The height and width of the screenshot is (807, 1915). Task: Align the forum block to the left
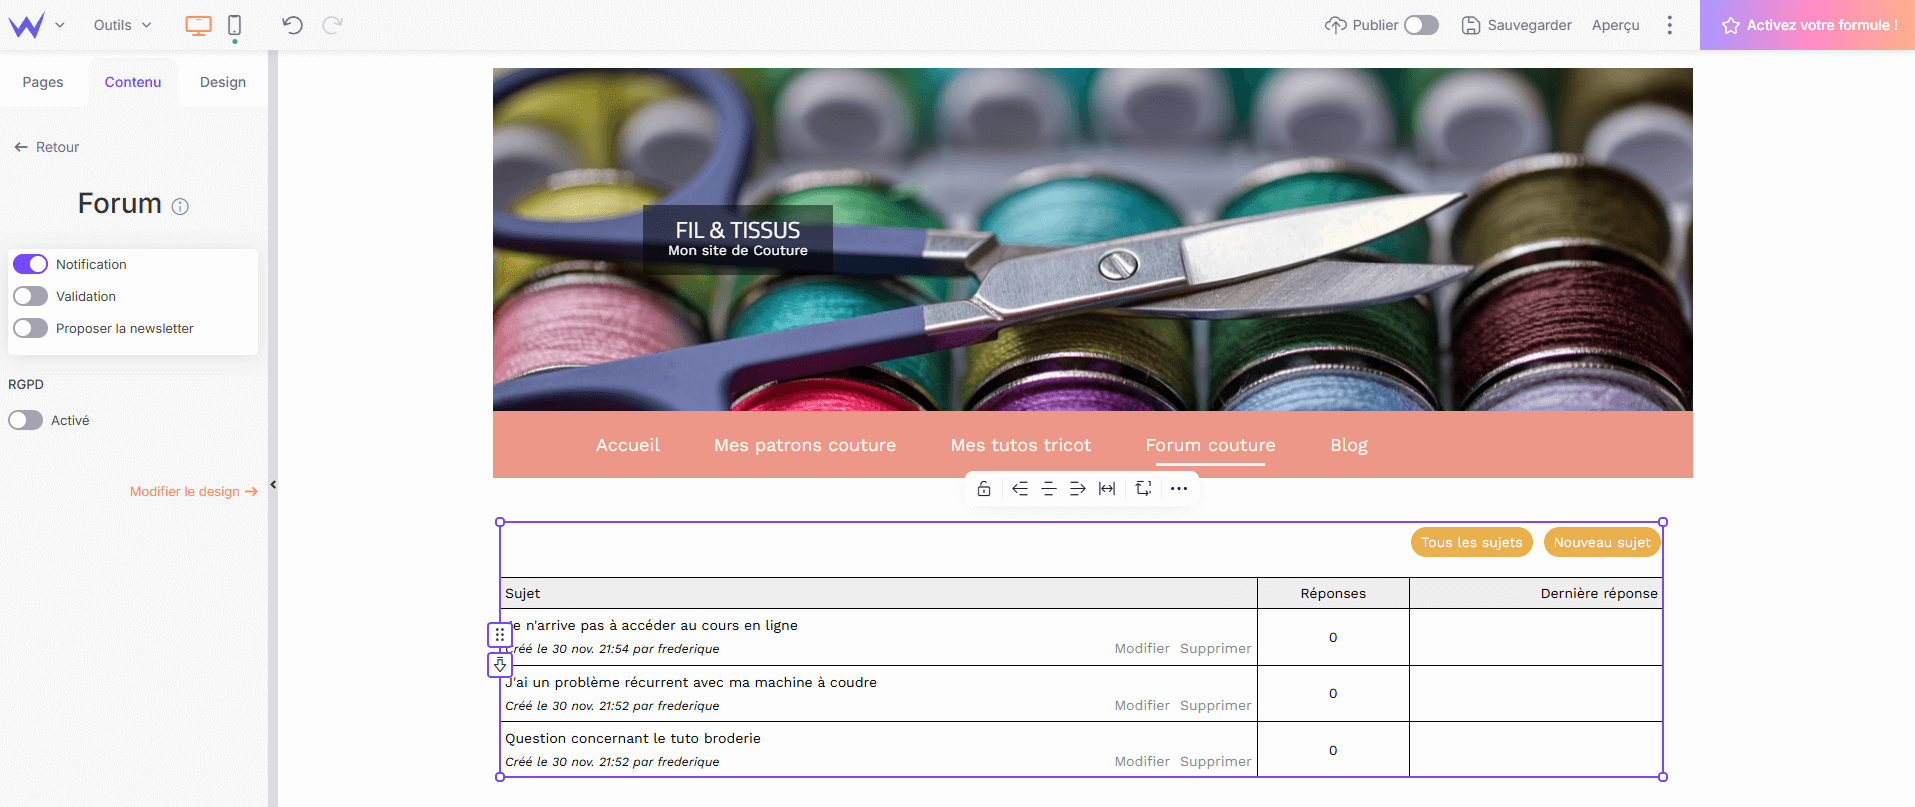click(1020, 489)
